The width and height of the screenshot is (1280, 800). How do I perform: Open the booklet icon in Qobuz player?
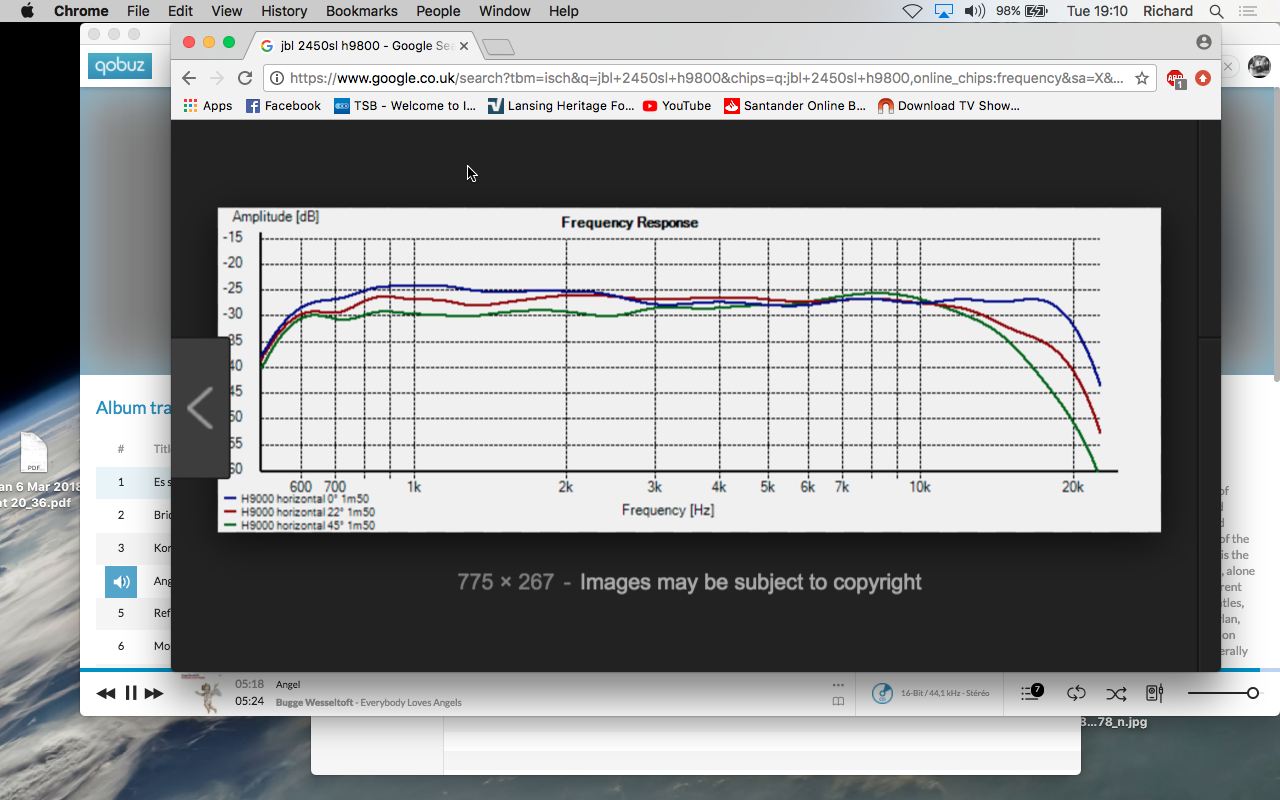[838, 702]
